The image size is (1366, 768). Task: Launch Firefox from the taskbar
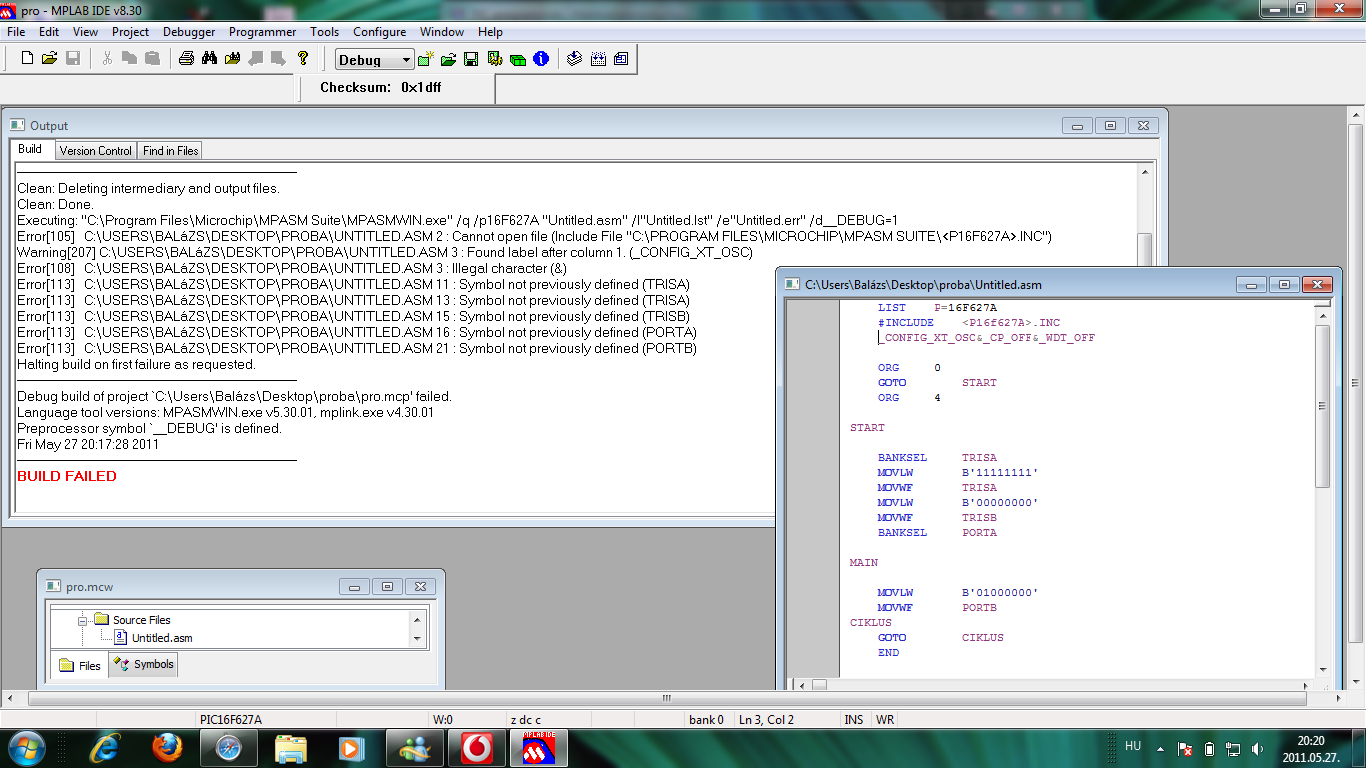(167, 748)
